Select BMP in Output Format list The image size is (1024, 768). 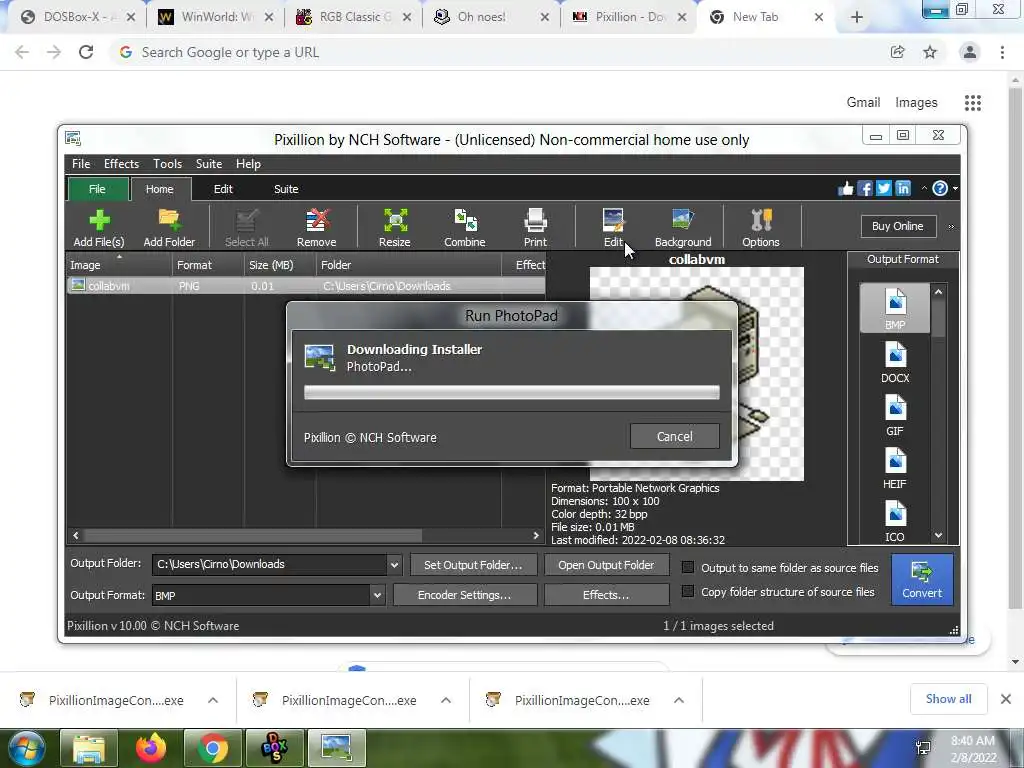pos(895,308)
